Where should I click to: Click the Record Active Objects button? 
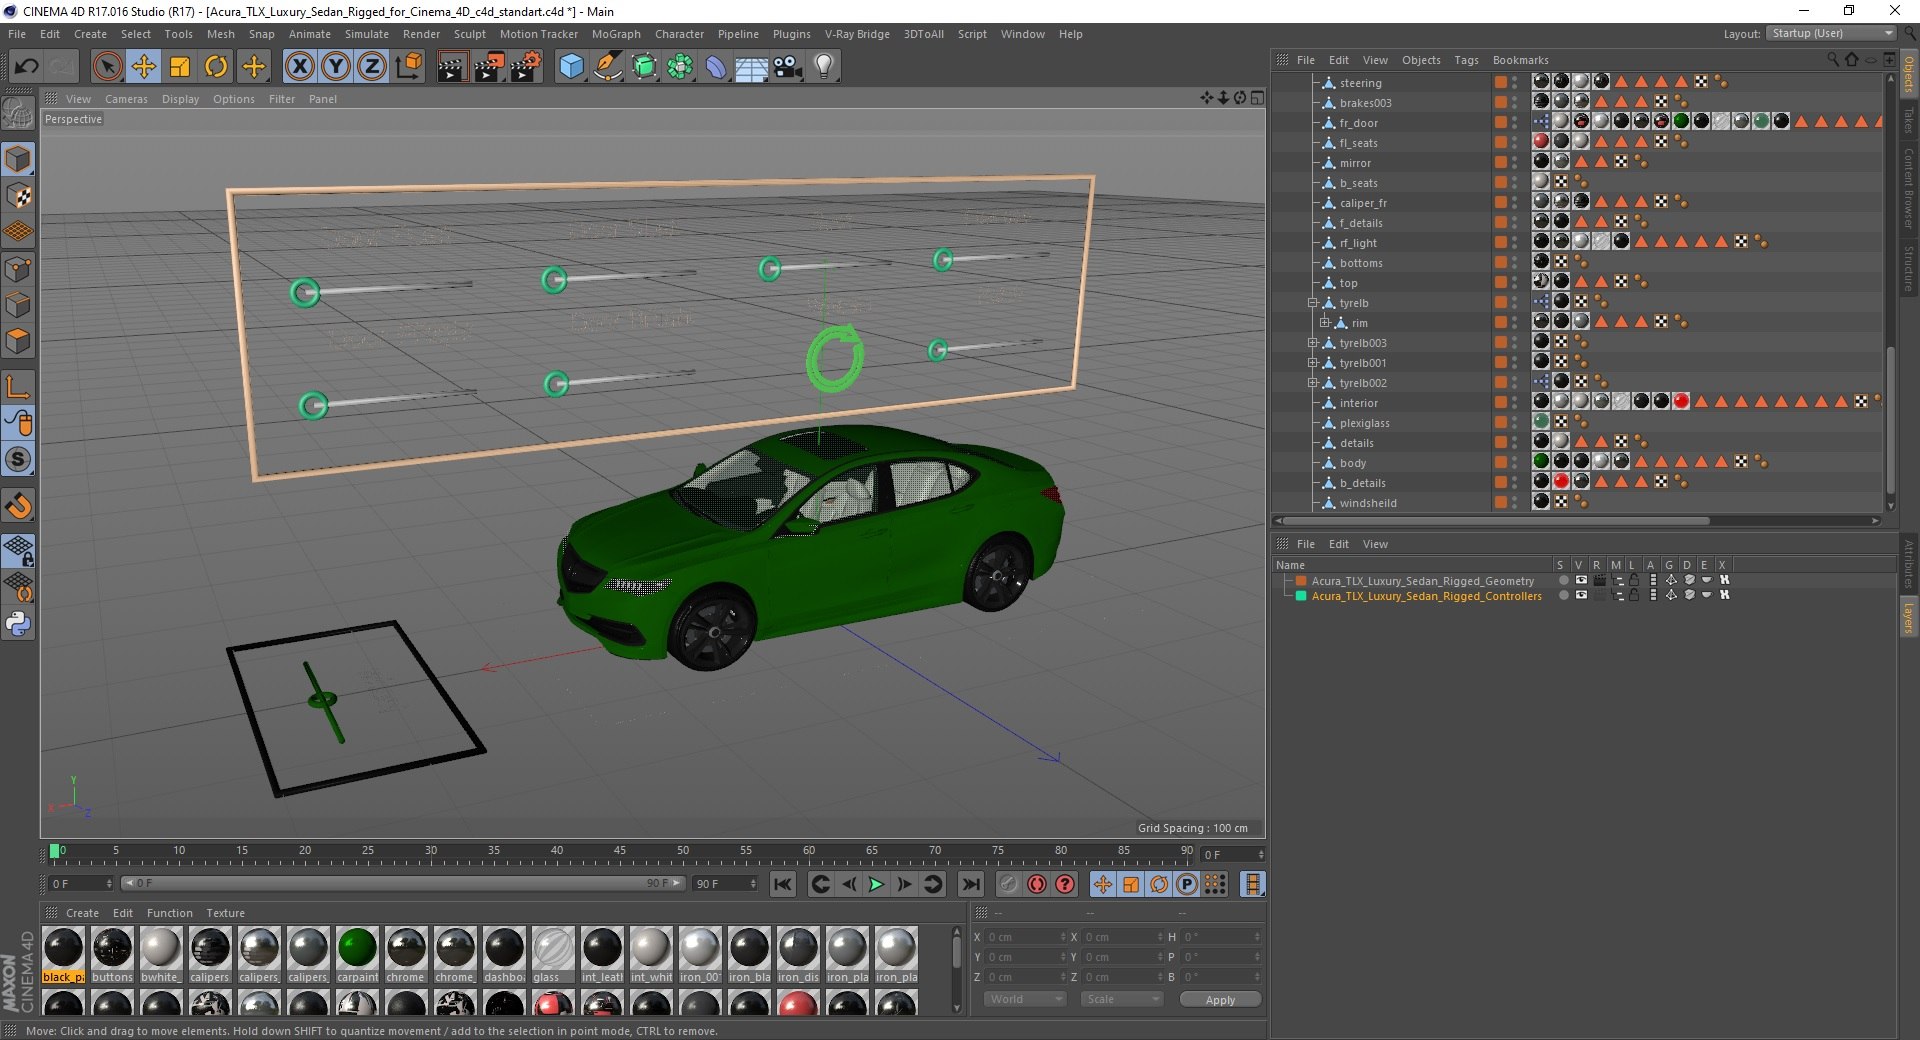tap(1009, 884)
